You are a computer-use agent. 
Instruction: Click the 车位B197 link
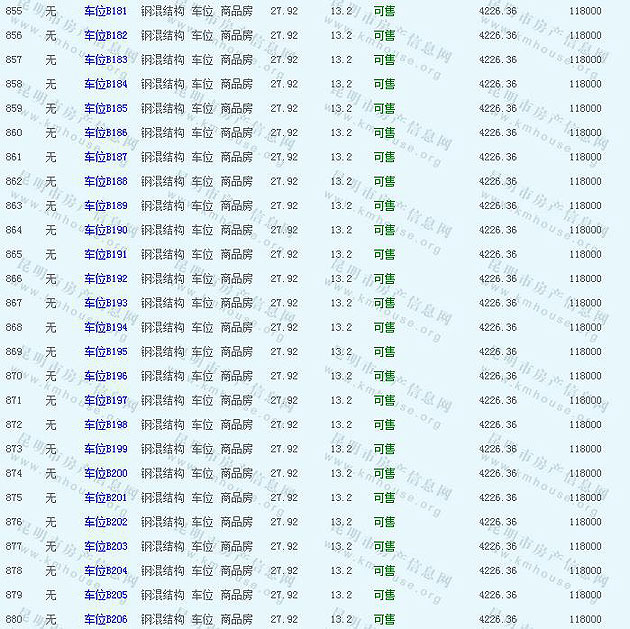pos(106,401)
